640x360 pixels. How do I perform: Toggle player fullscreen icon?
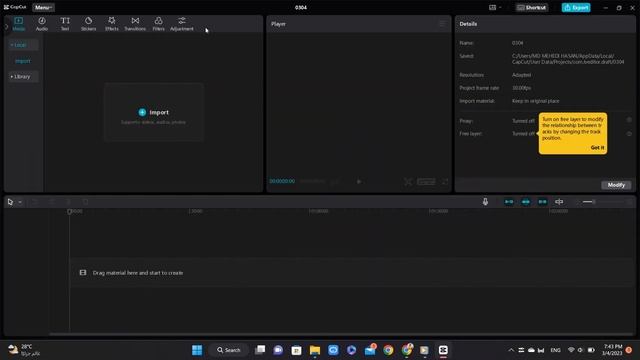445,182
